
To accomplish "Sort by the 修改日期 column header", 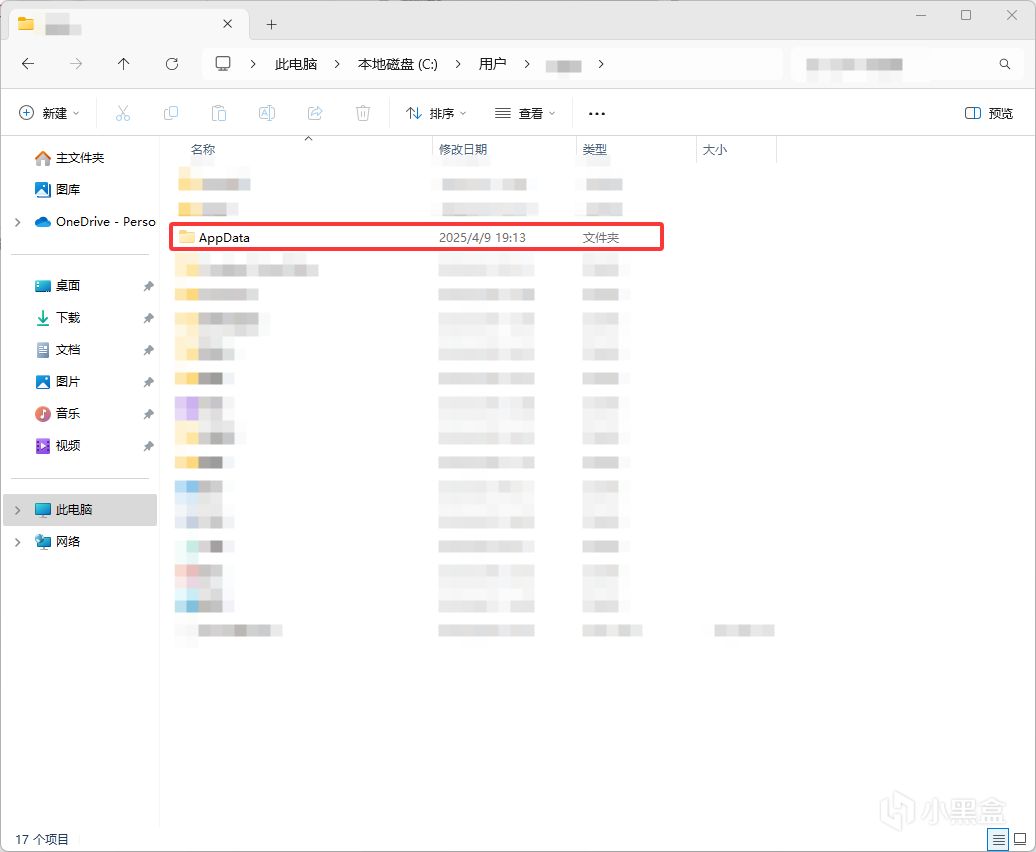I will click(463, 150).
